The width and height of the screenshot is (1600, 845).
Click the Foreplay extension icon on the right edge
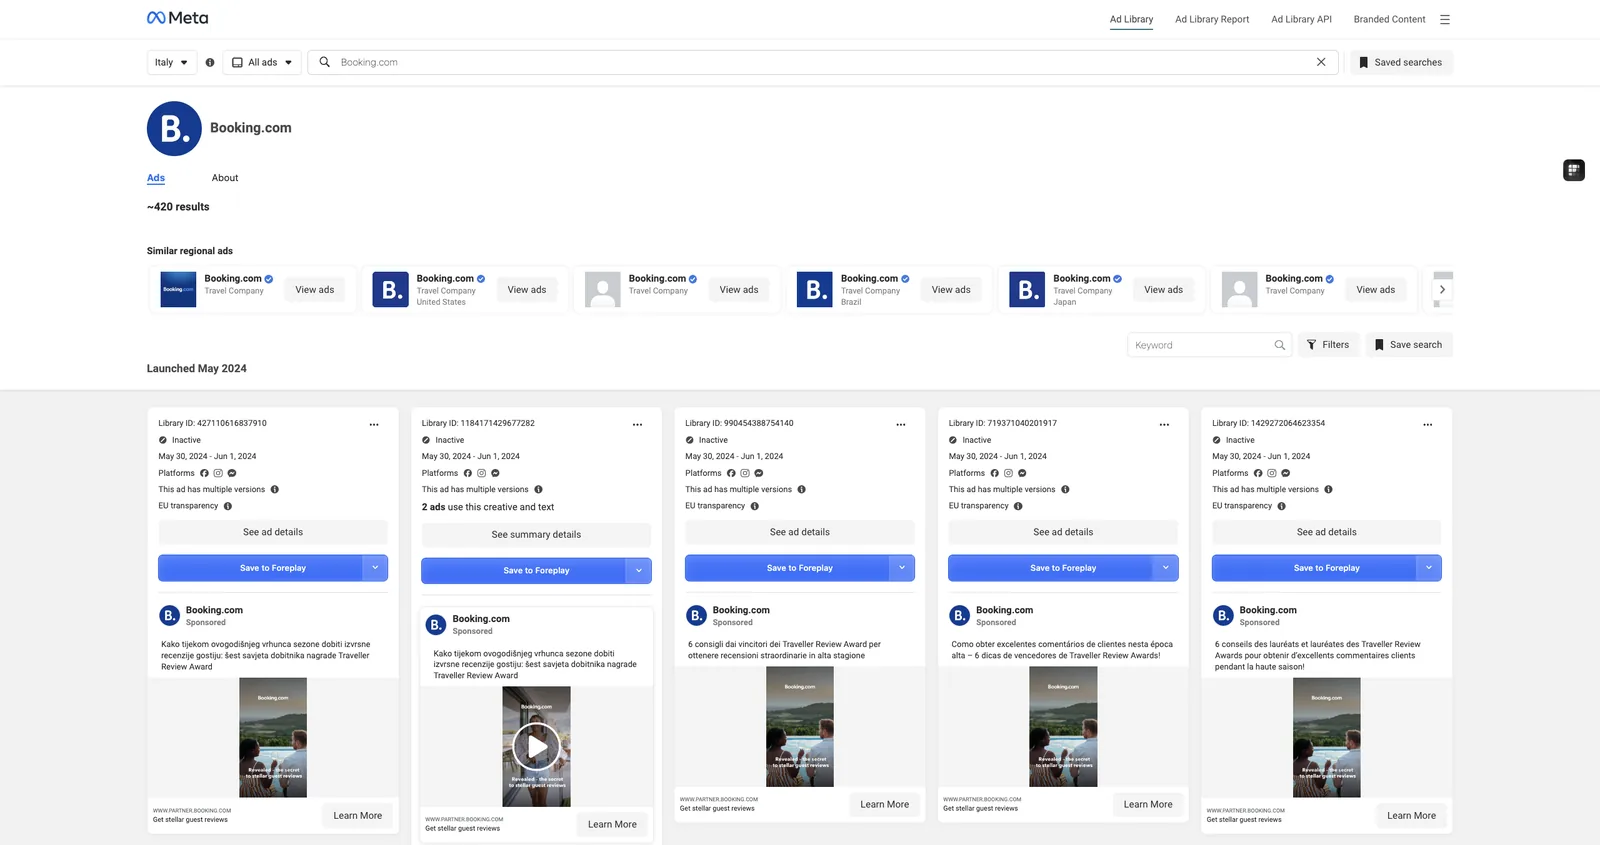pyautogui.click(x=1574, y=170)
